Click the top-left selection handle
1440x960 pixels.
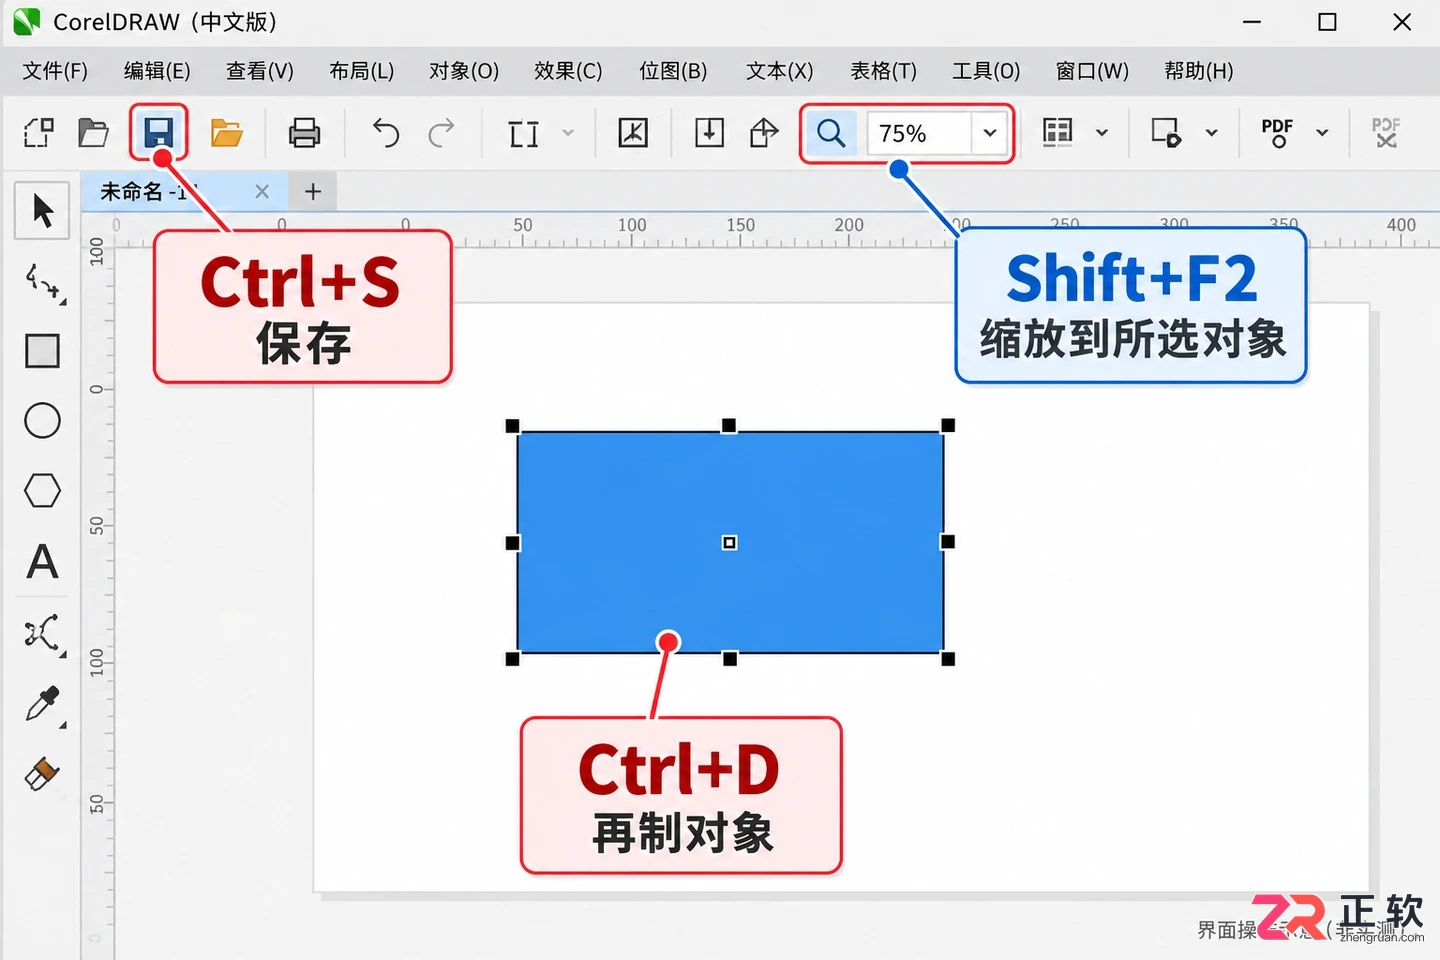pyautogui.click(x=512, y=426)
